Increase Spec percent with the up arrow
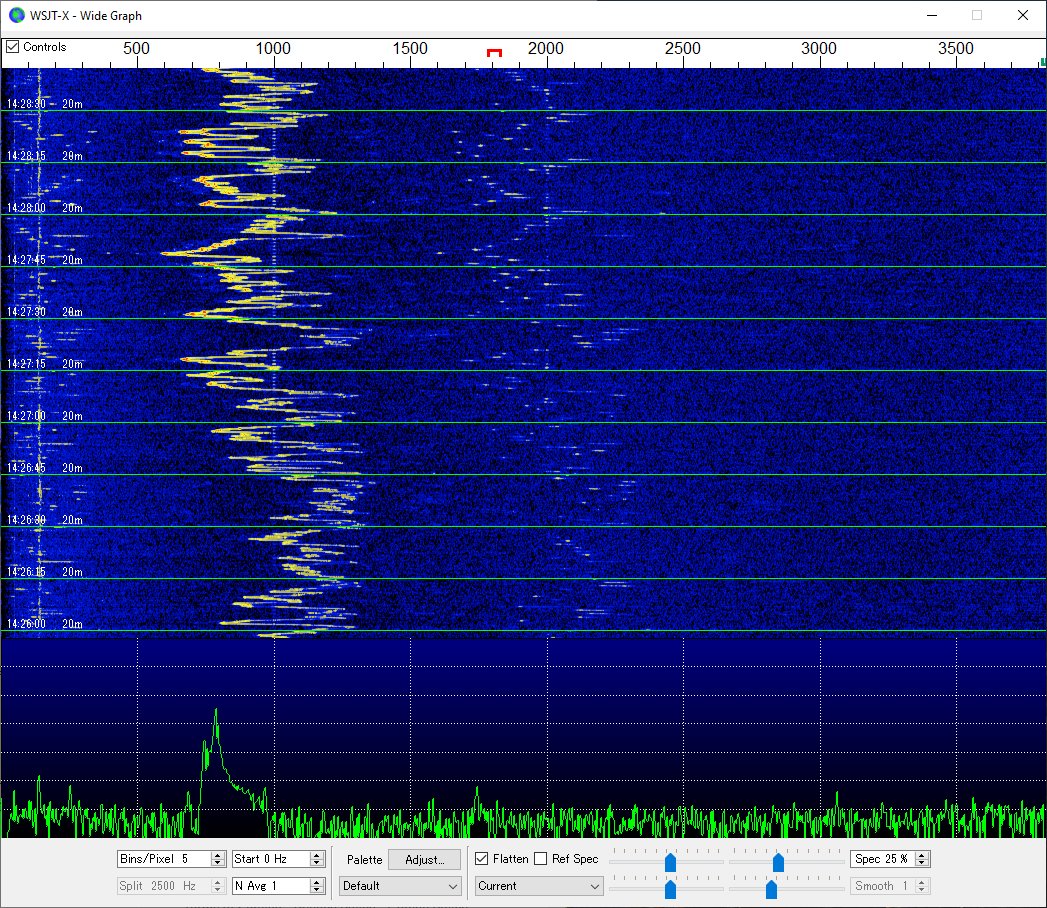The height and width of the screenshot is (908, 1047). coord(921,855)
